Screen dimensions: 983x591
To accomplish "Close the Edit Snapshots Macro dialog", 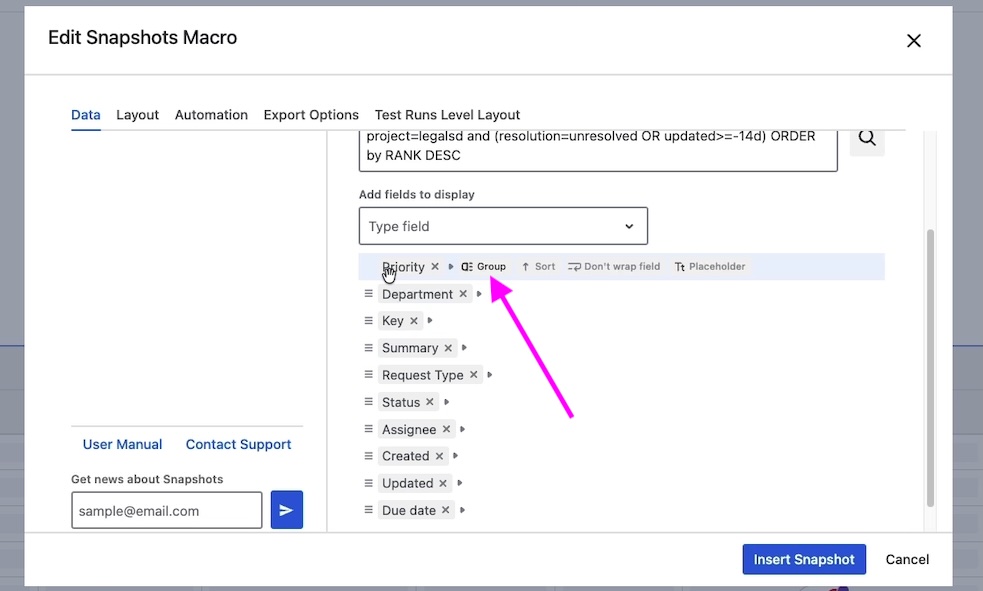I will click(x=913, y=41).
